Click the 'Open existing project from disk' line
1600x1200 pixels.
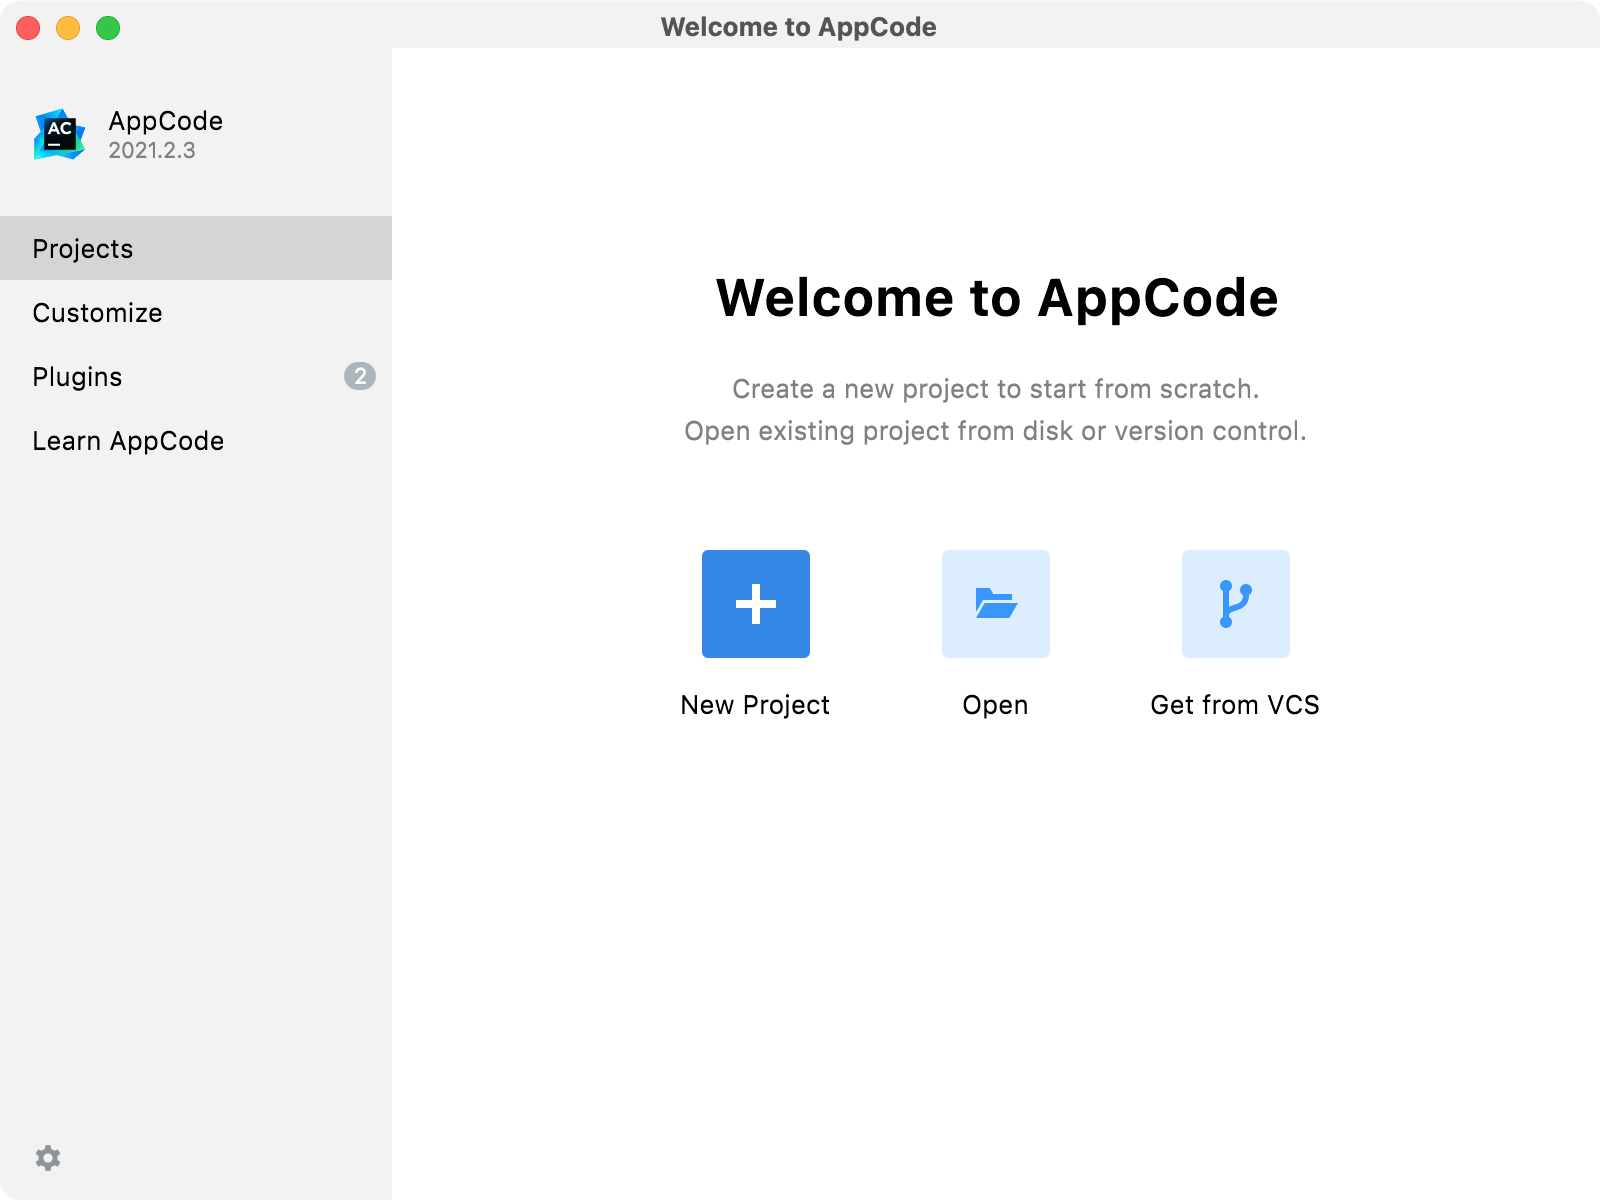click(x=996, y=431)
